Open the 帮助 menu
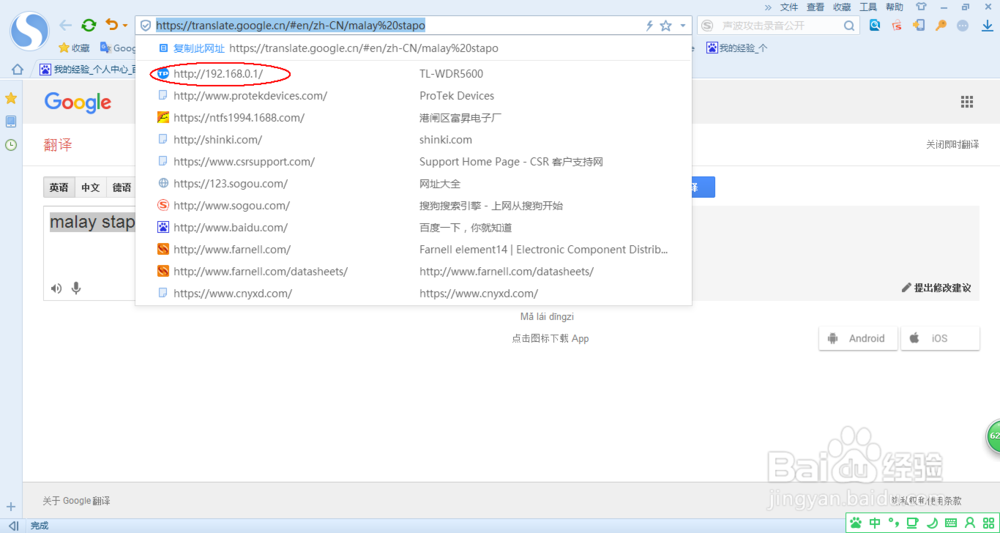Viewport: 1000px width, 533px height. 894,7
